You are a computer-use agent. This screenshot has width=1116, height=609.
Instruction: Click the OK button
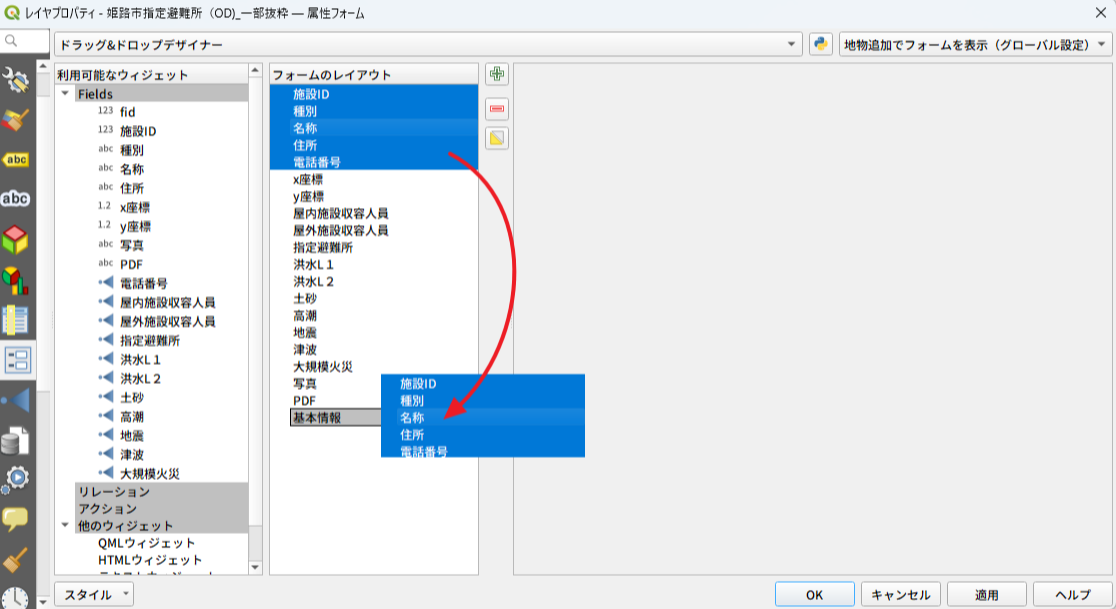814,594
